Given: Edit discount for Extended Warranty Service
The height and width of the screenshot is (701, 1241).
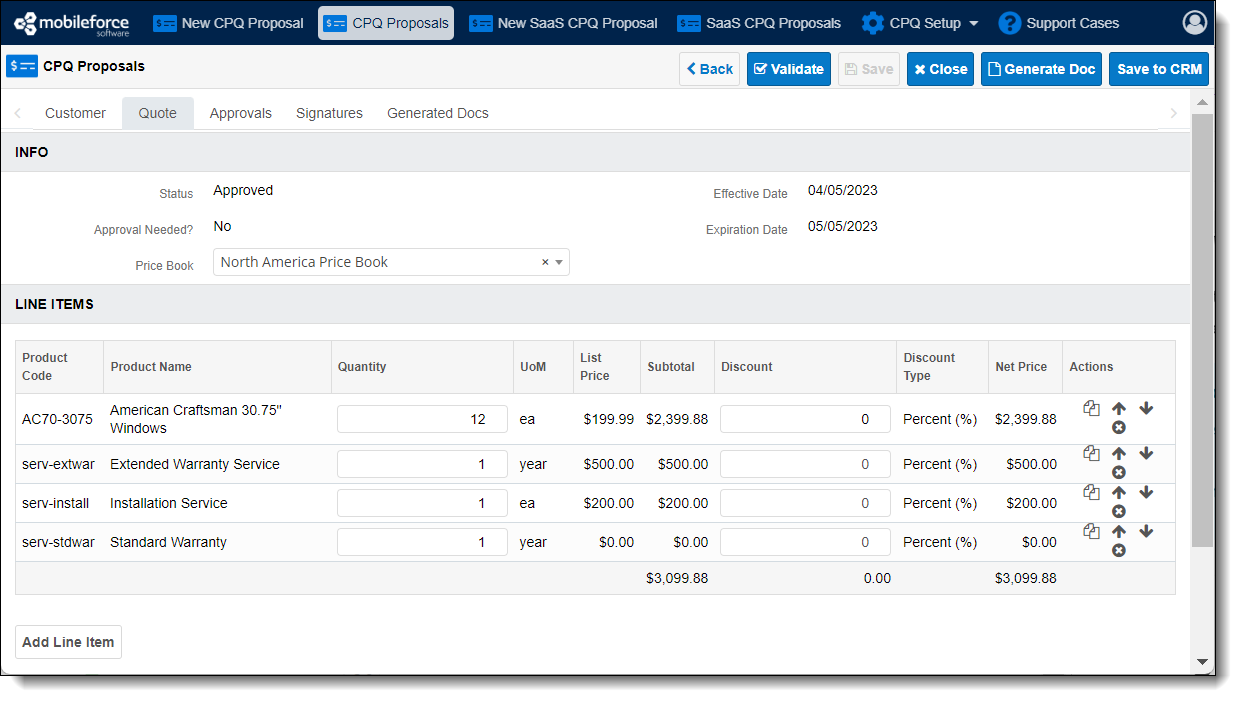Looking at the screenshot, I should 805,464.
